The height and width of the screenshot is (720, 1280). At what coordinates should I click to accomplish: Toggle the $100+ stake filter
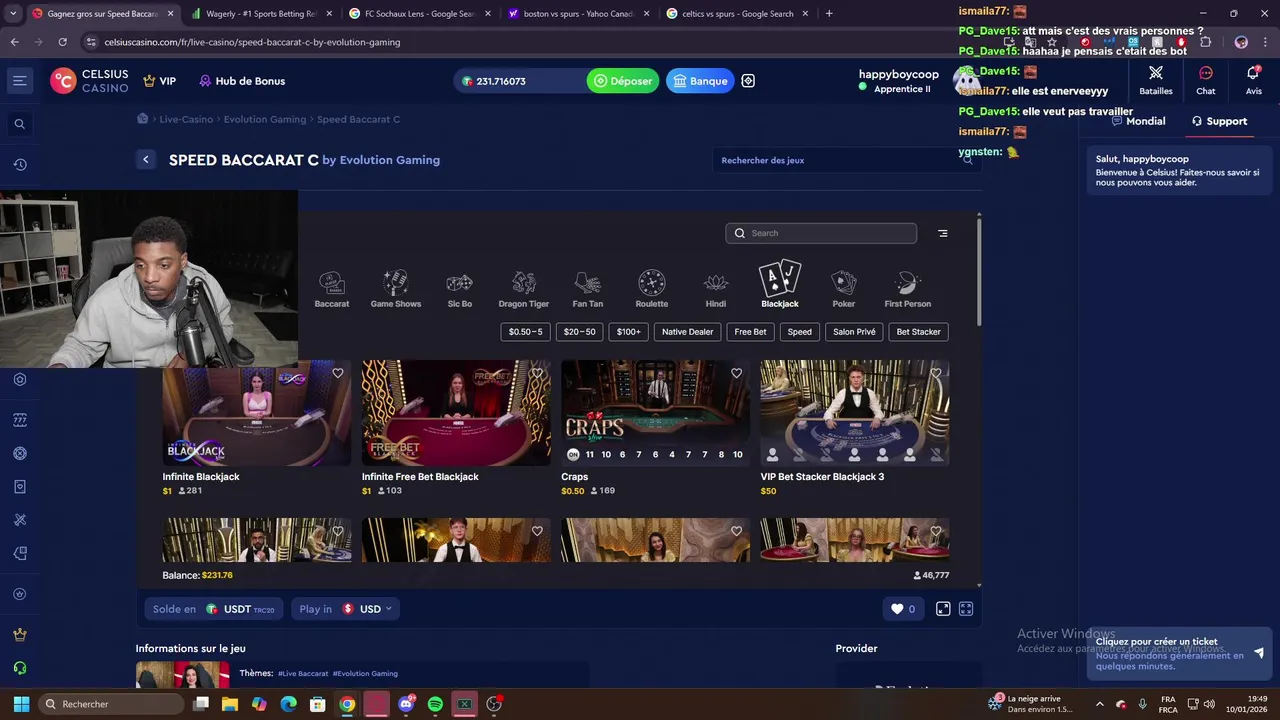629,332
